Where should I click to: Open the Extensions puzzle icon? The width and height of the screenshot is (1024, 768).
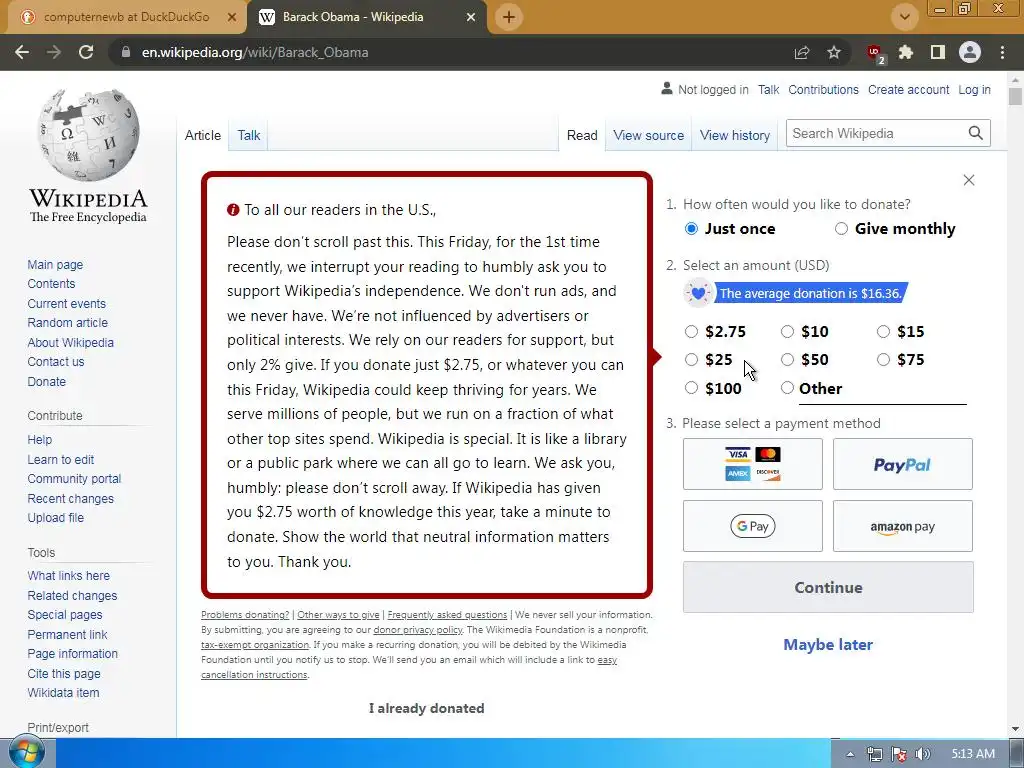[x=906, y=52]
